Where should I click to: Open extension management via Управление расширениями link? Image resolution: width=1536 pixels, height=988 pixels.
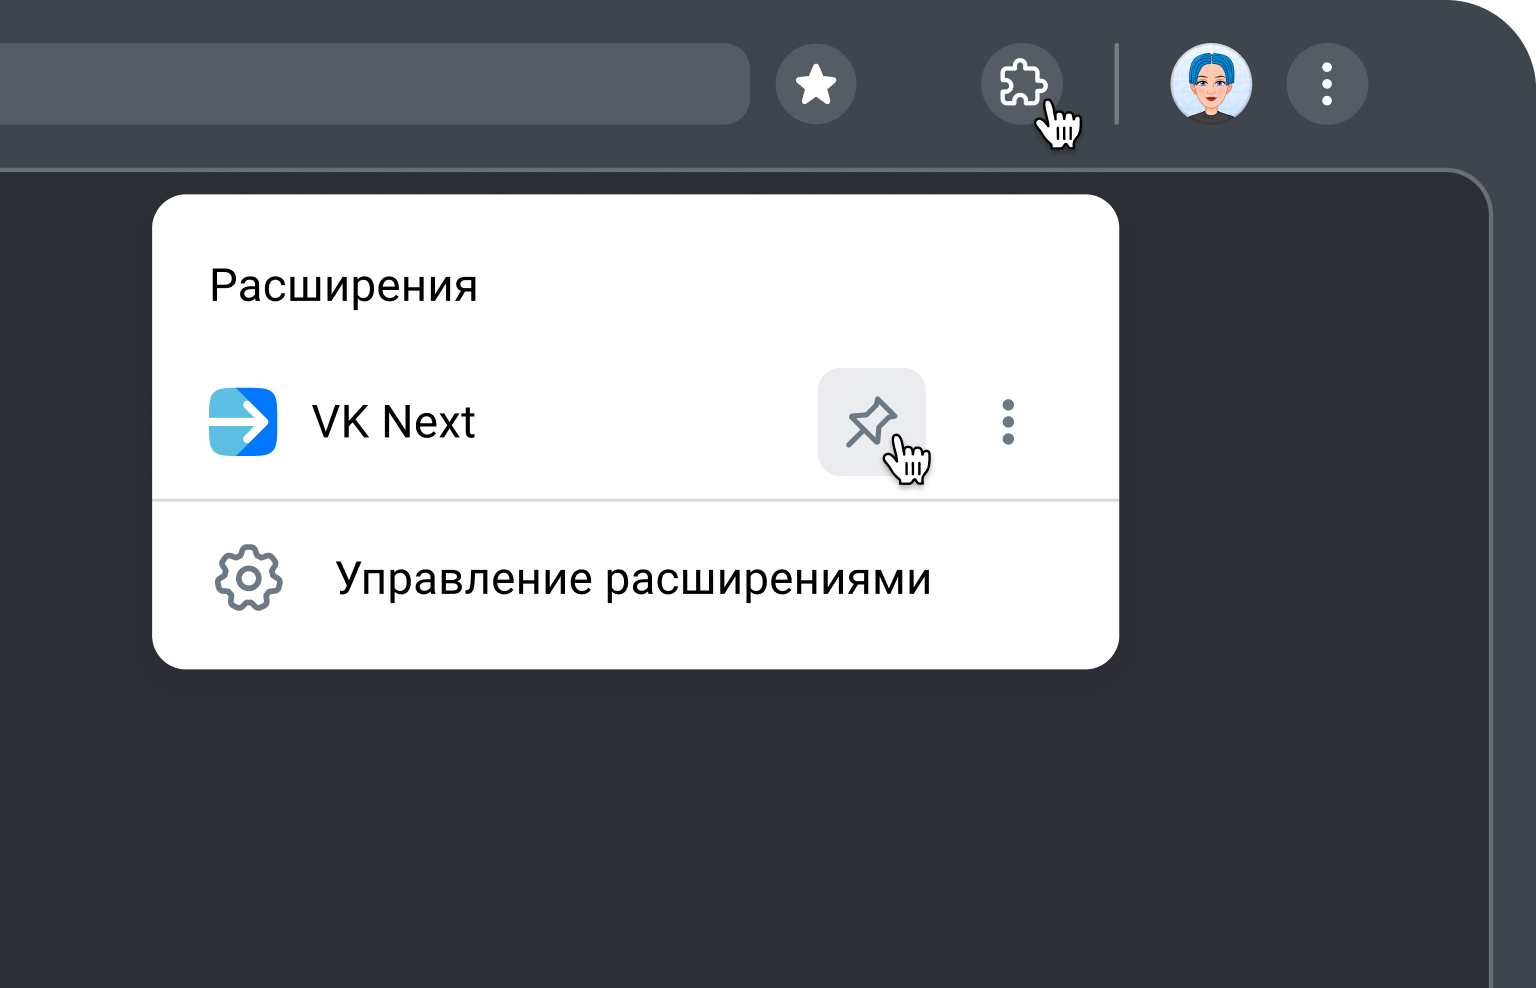(634, 578)
